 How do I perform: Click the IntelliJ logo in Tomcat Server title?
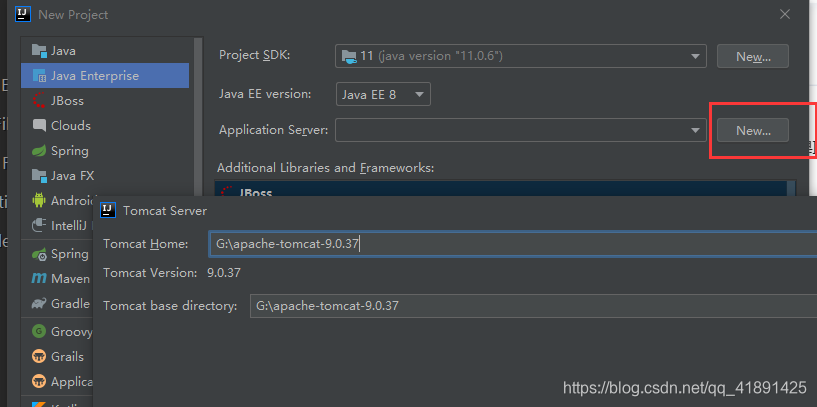coord(108,210)
